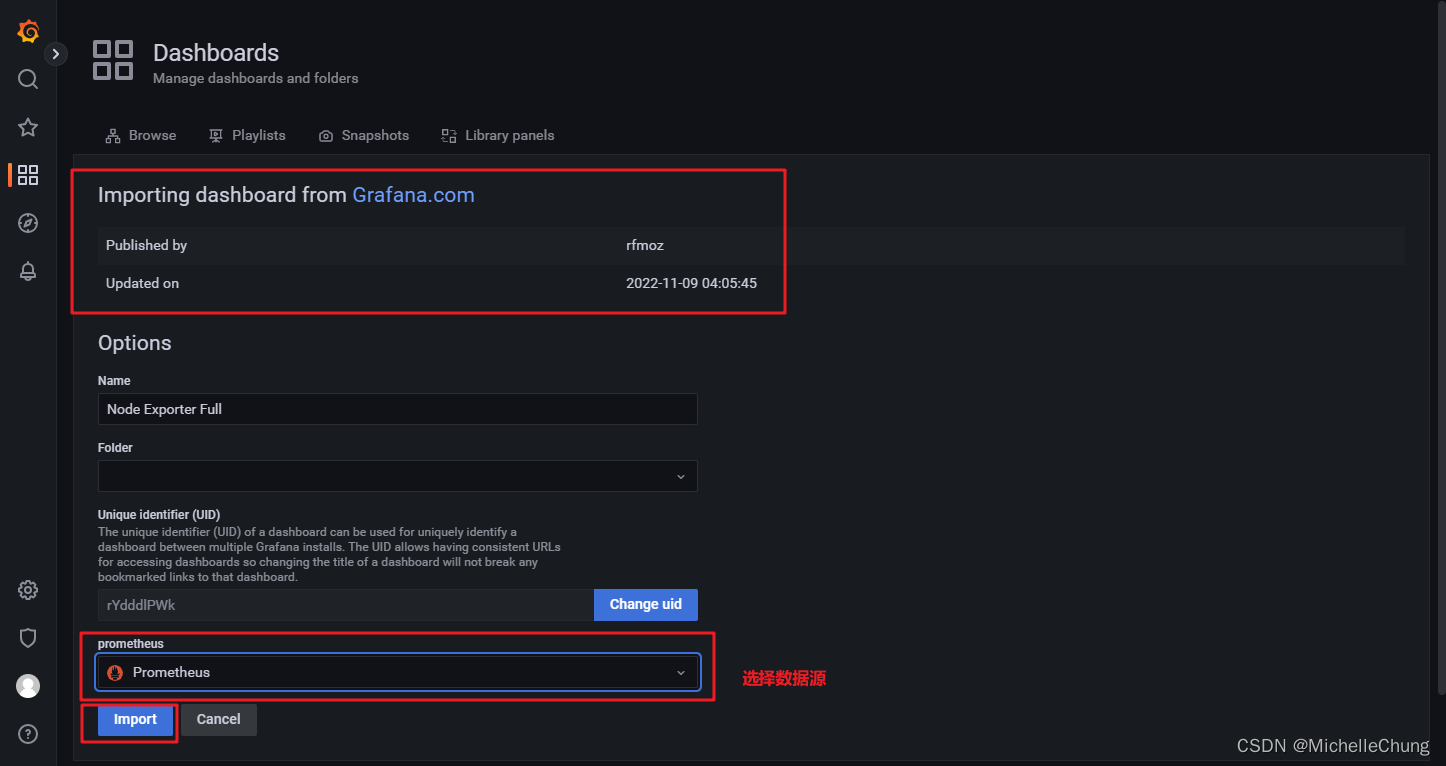Click the Import button
Image resolution: width=1446 pixels, height=766 pixels.
click(135, 719)
